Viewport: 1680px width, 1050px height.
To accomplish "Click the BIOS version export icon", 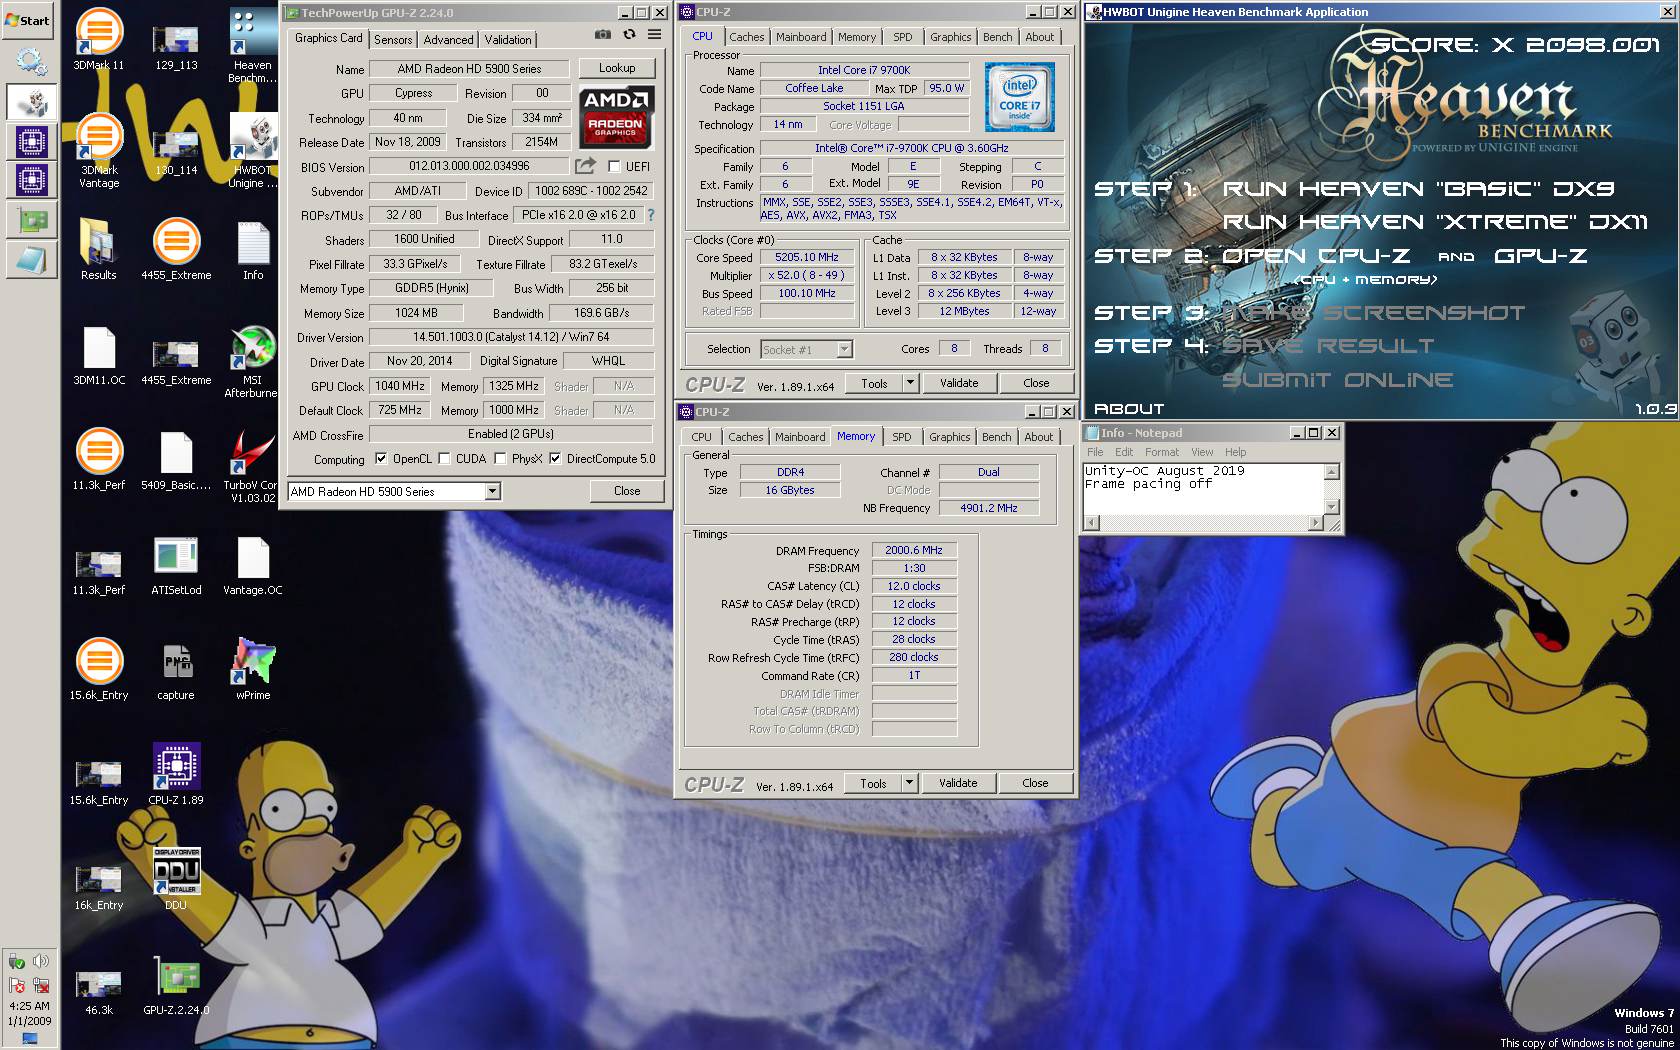I will point(585,166).
